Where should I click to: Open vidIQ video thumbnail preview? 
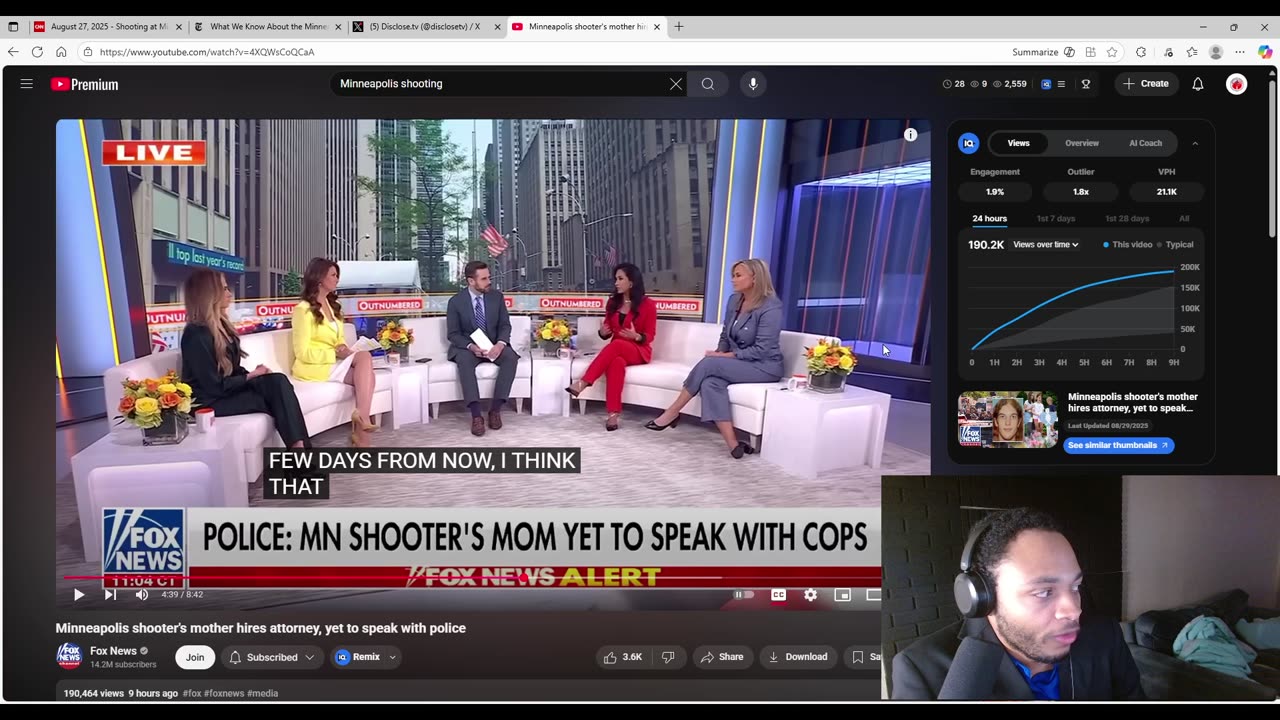(x=1007, y=419)
